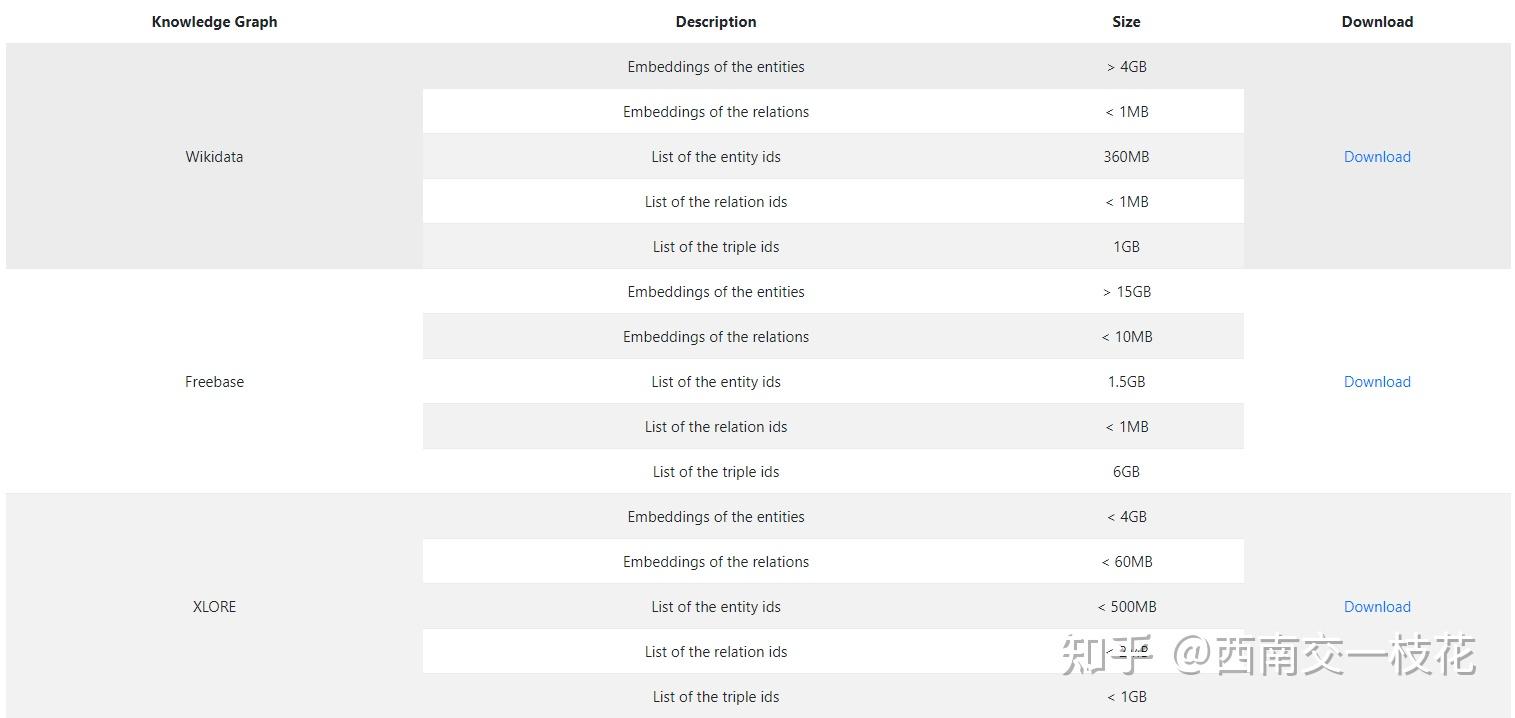Select the Description column header

716,22
